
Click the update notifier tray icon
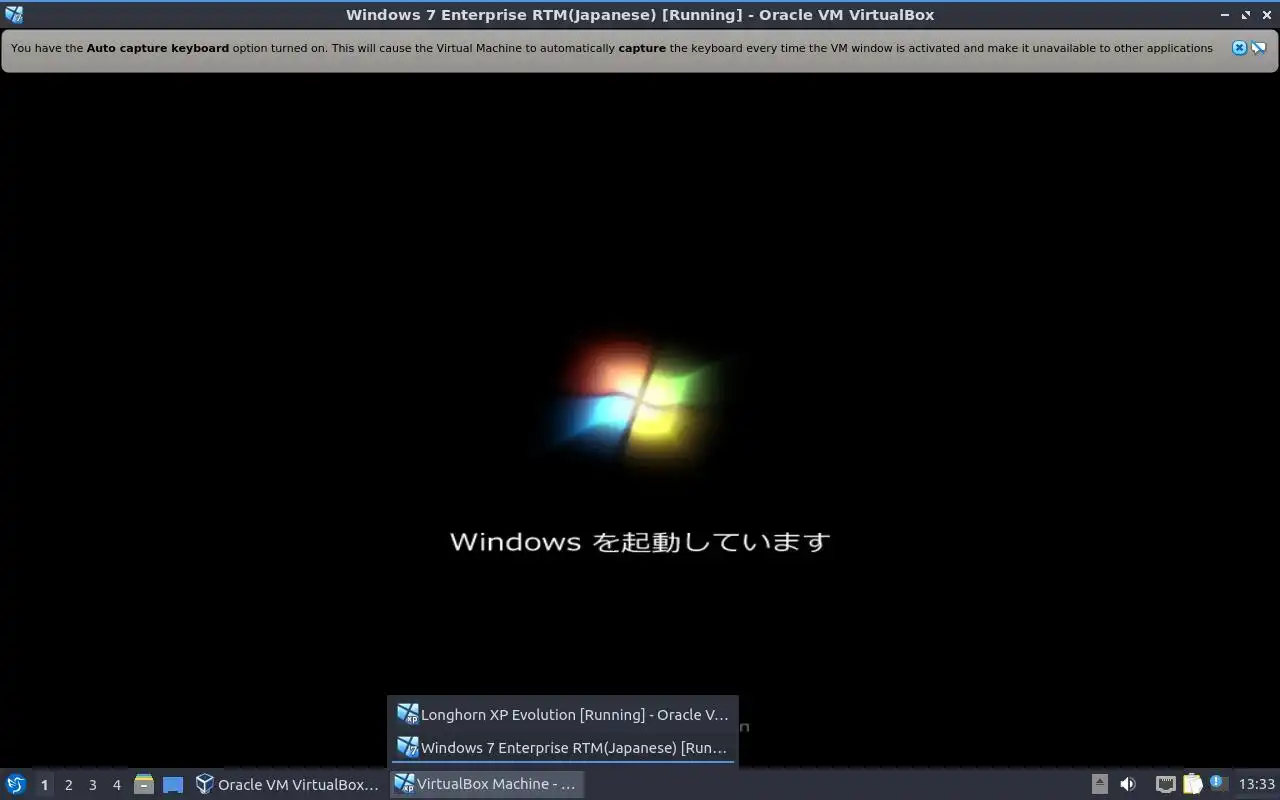click(1218, 783)
